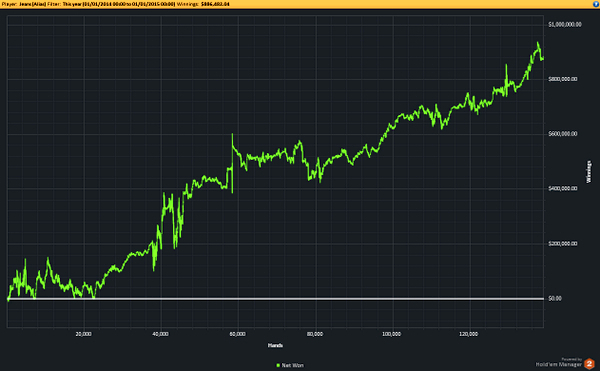Click the 100,000 hands axis tick label
The height and width of the screenshot is (371, 600).
click(x=391, y=334)
